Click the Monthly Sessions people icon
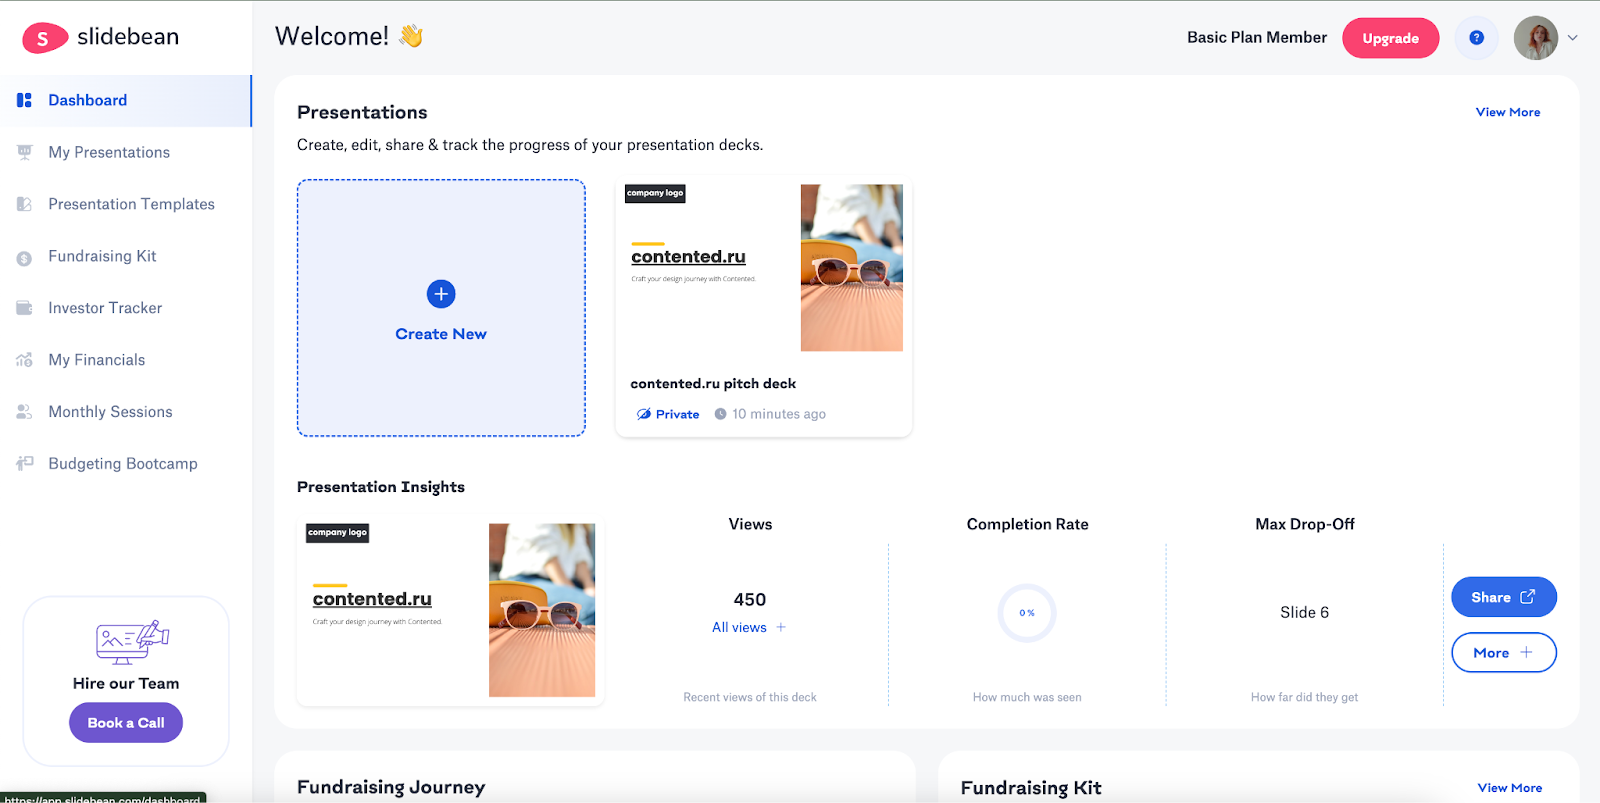Screen dimensions: 1600x803 coord(24,412)
